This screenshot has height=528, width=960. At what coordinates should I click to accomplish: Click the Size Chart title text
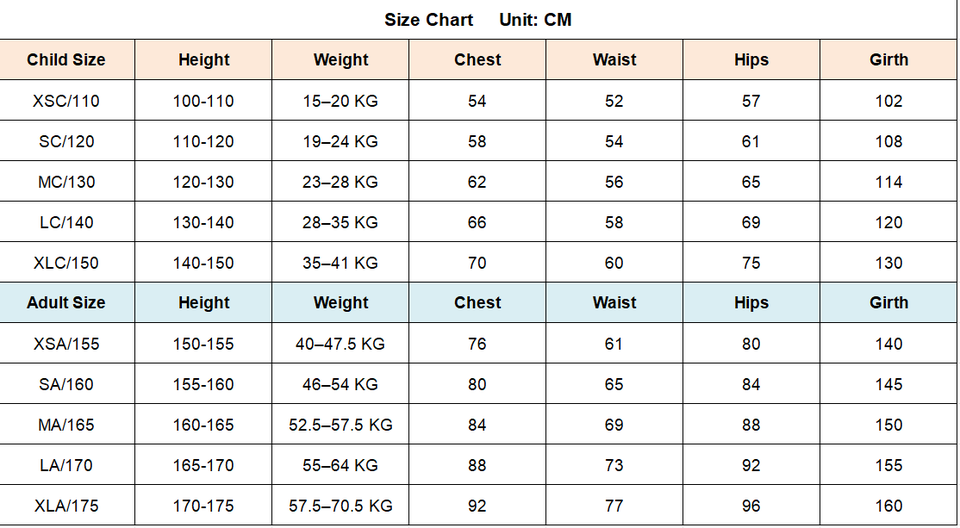(x=429, y=20)
